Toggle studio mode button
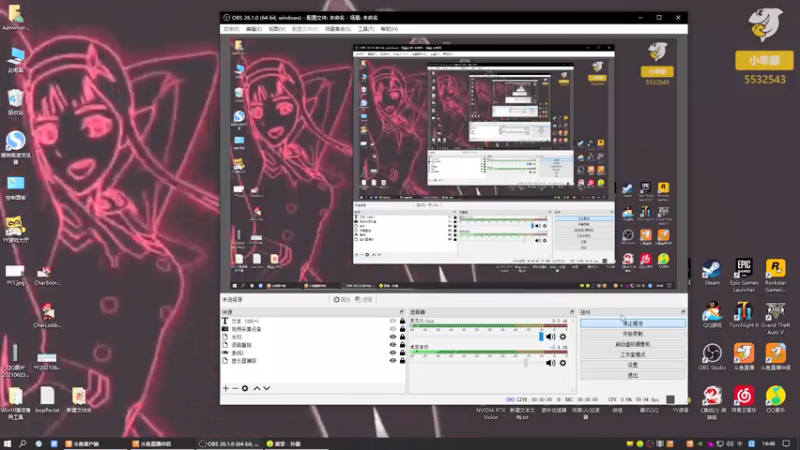 click(633, 355)
